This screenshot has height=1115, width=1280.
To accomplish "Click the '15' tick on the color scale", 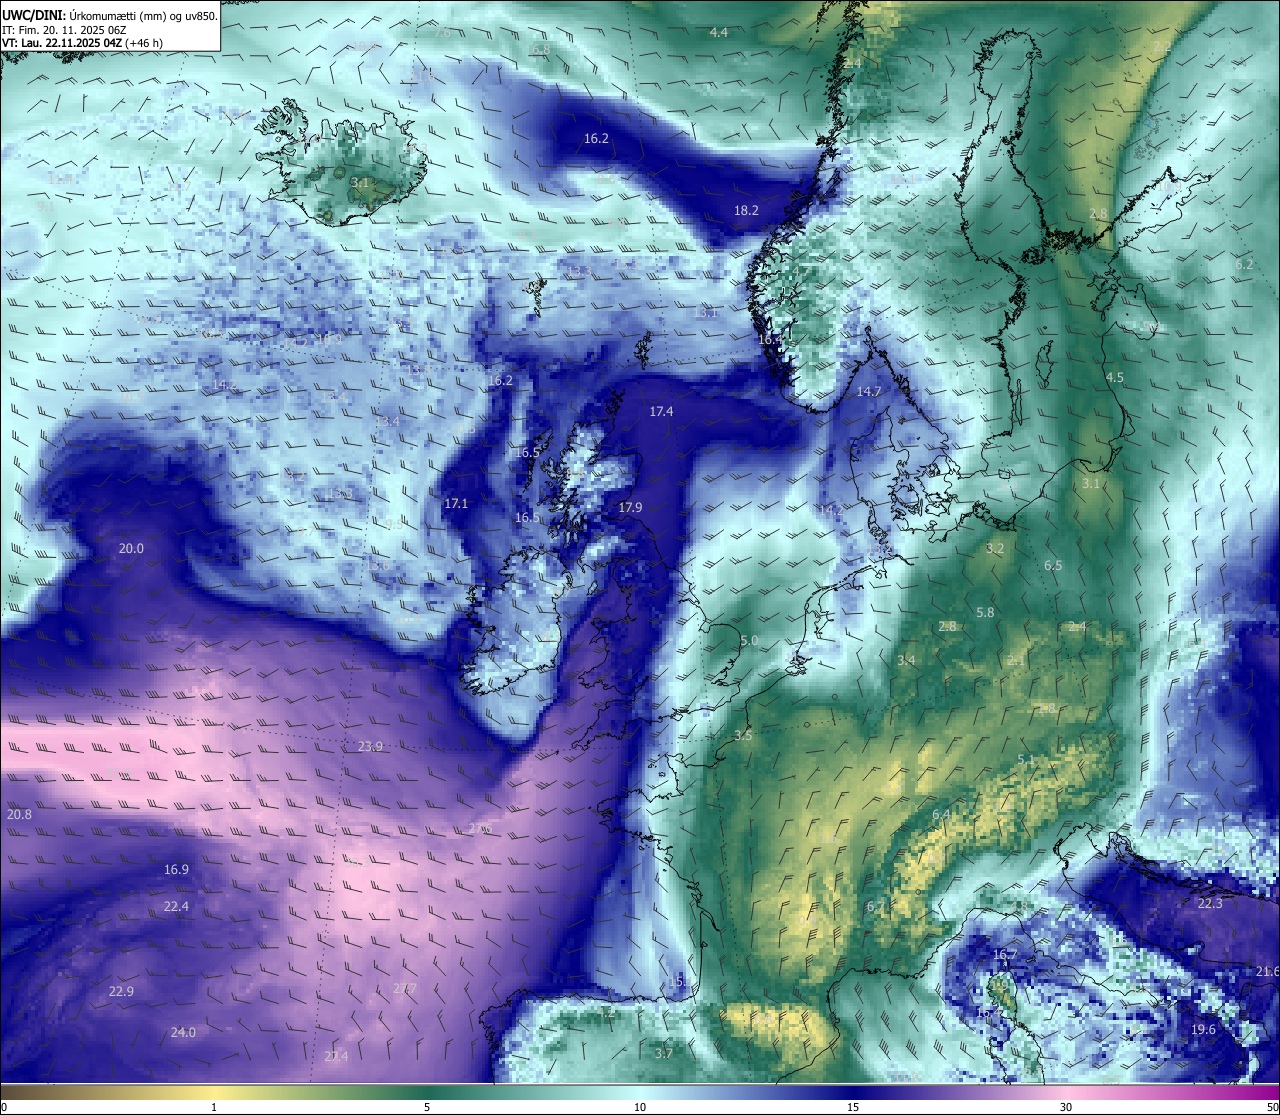I will [x=853, y=1107].
